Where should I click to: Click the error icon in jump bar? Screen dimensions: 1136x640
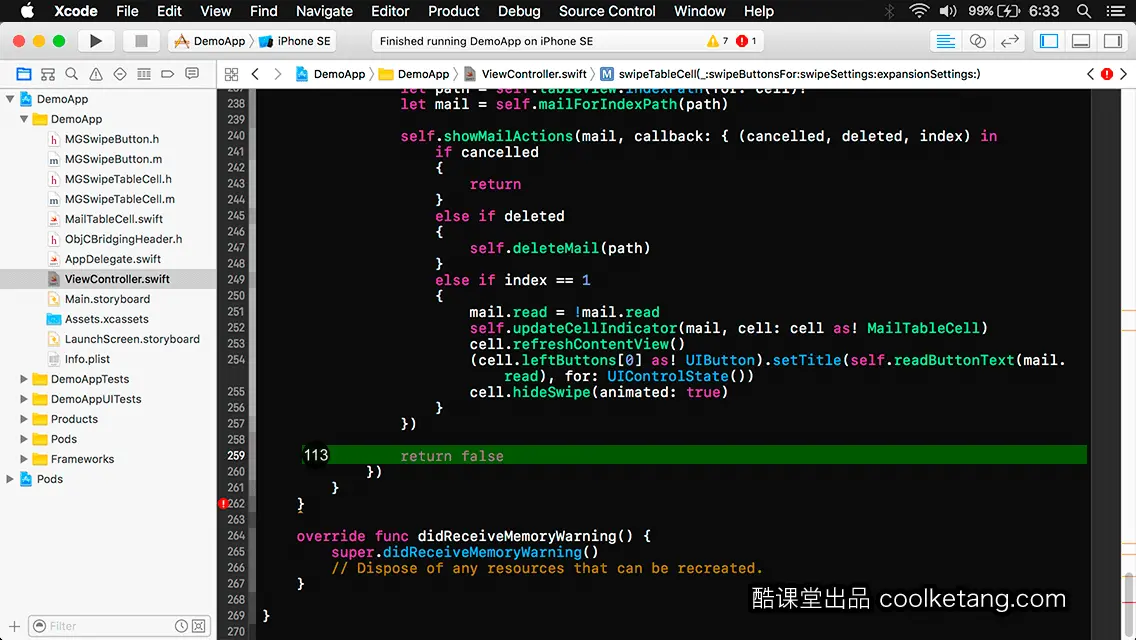coord(1107,74)
